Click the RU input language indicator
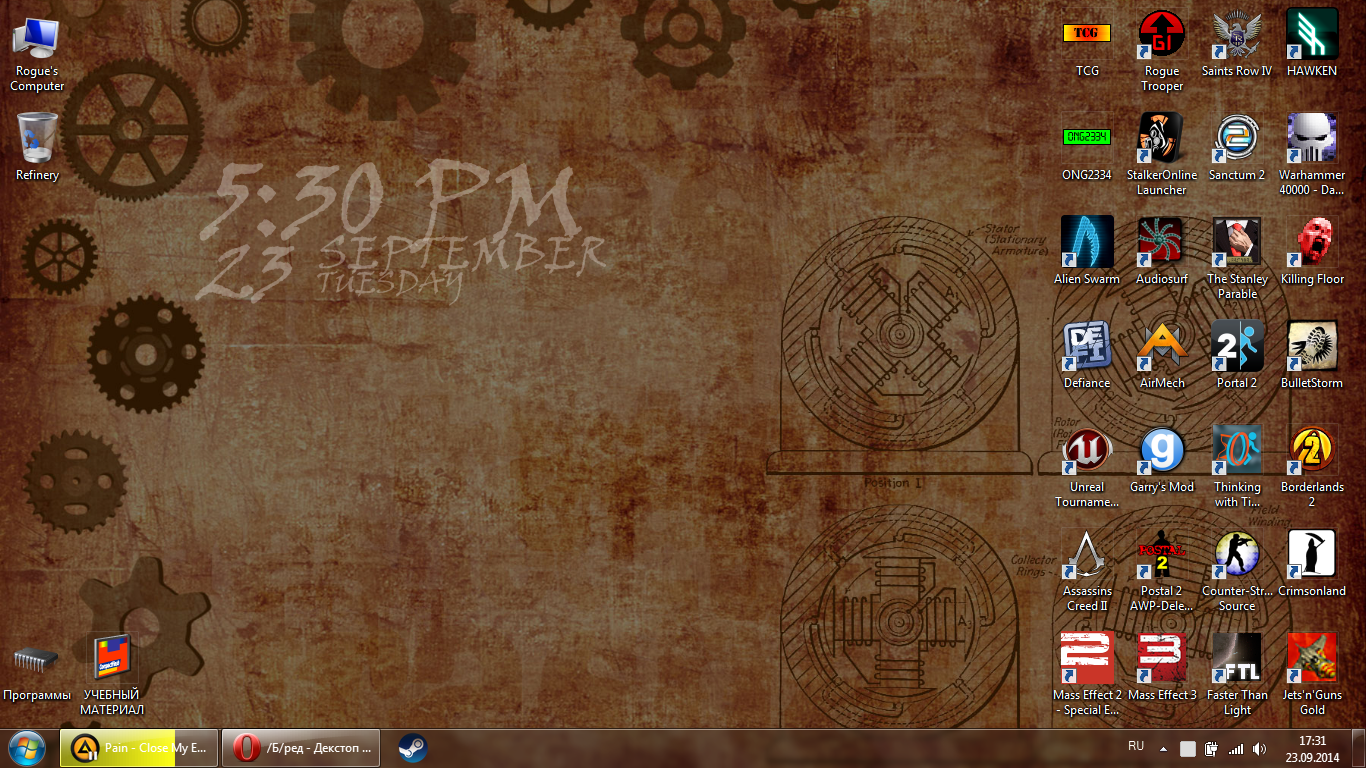This screenshot has width=1366, height=768. coord(1136,747)
